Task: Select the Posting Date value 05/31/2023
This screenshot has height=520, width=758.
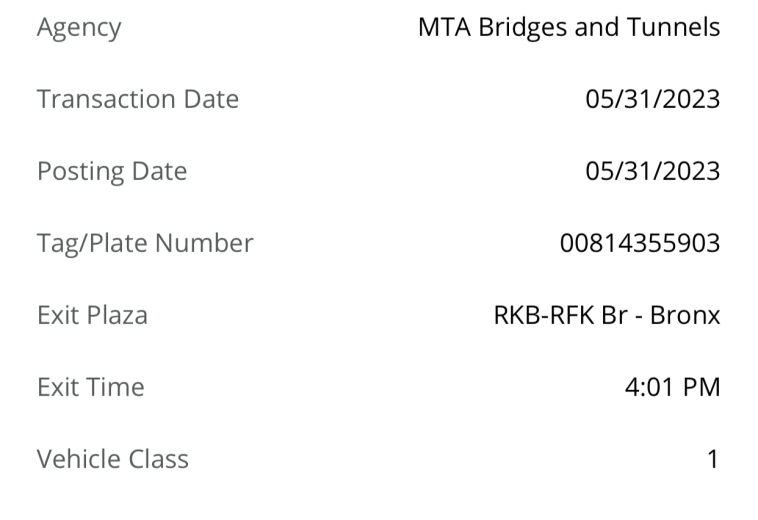Action: click(653, 171)
